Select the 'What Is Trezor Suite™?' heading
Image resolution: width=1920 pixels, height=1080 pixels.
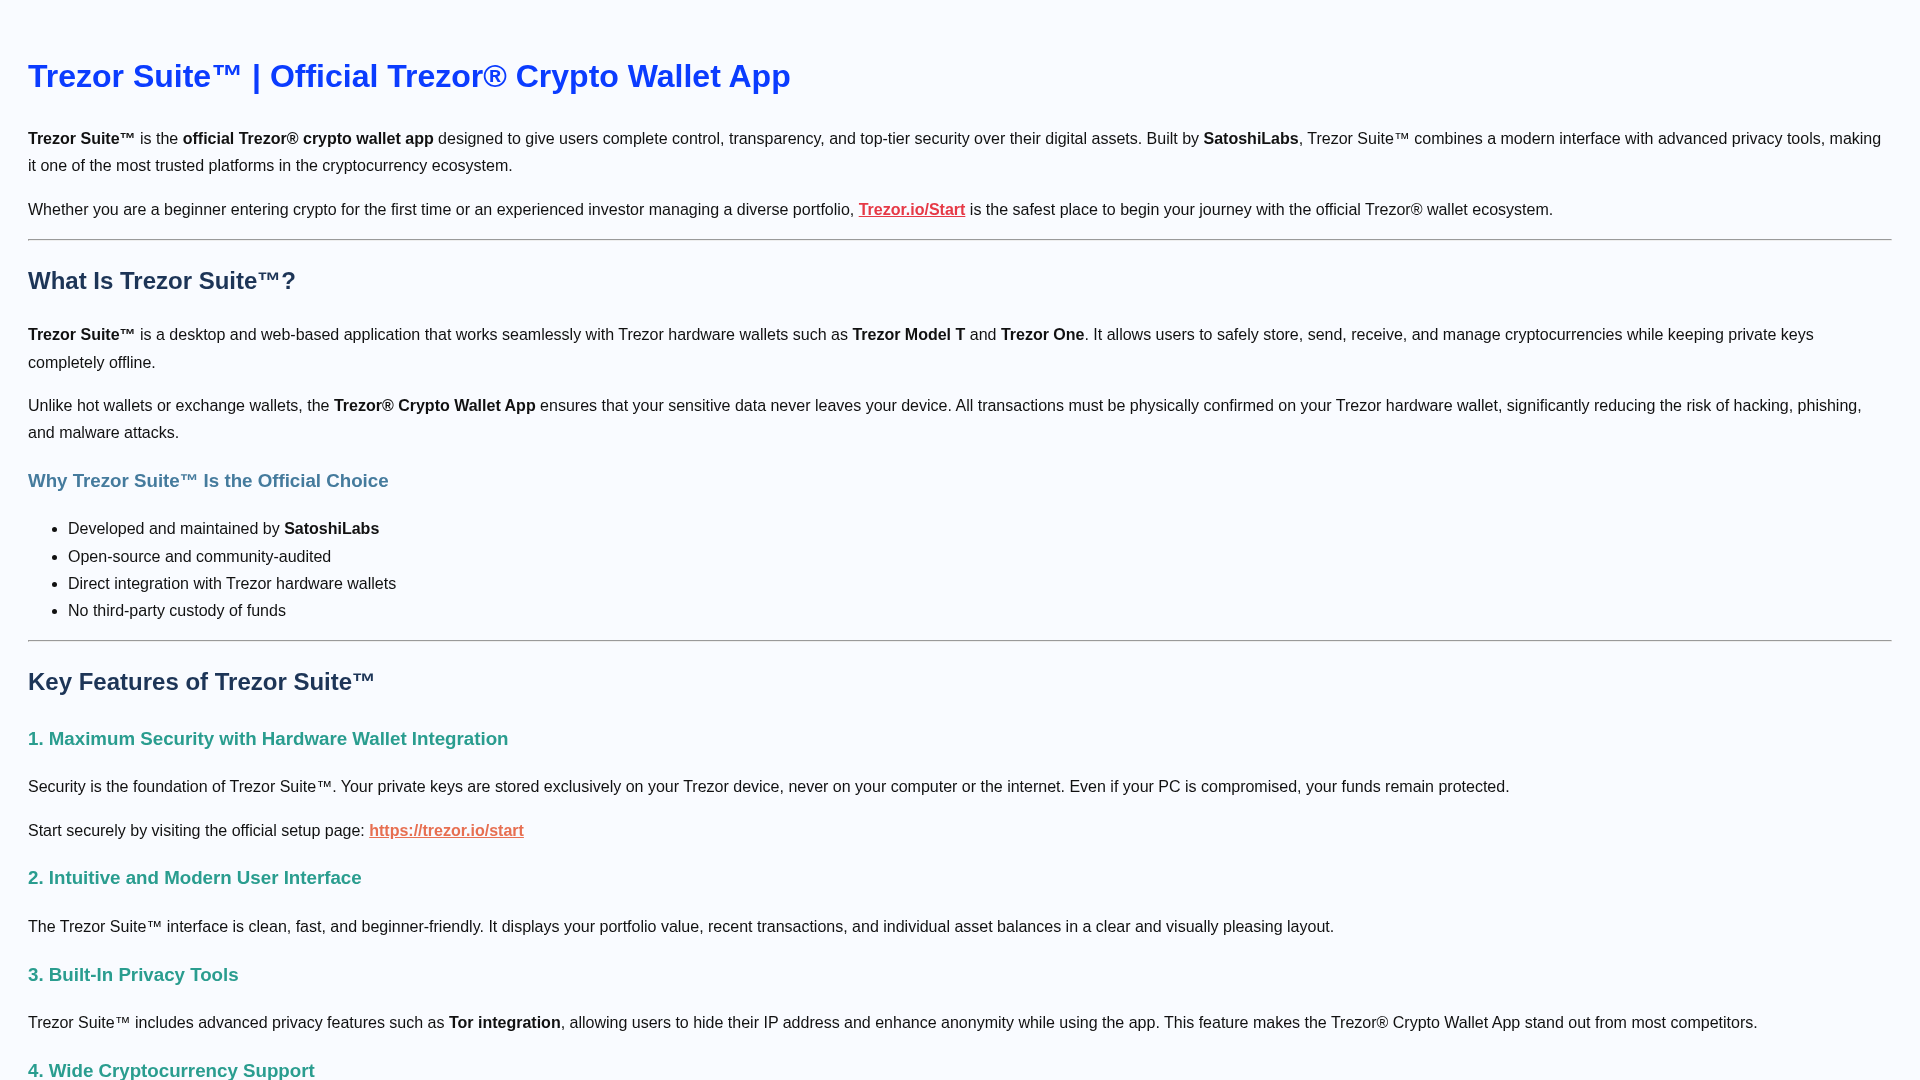click(x=162, y=281)
